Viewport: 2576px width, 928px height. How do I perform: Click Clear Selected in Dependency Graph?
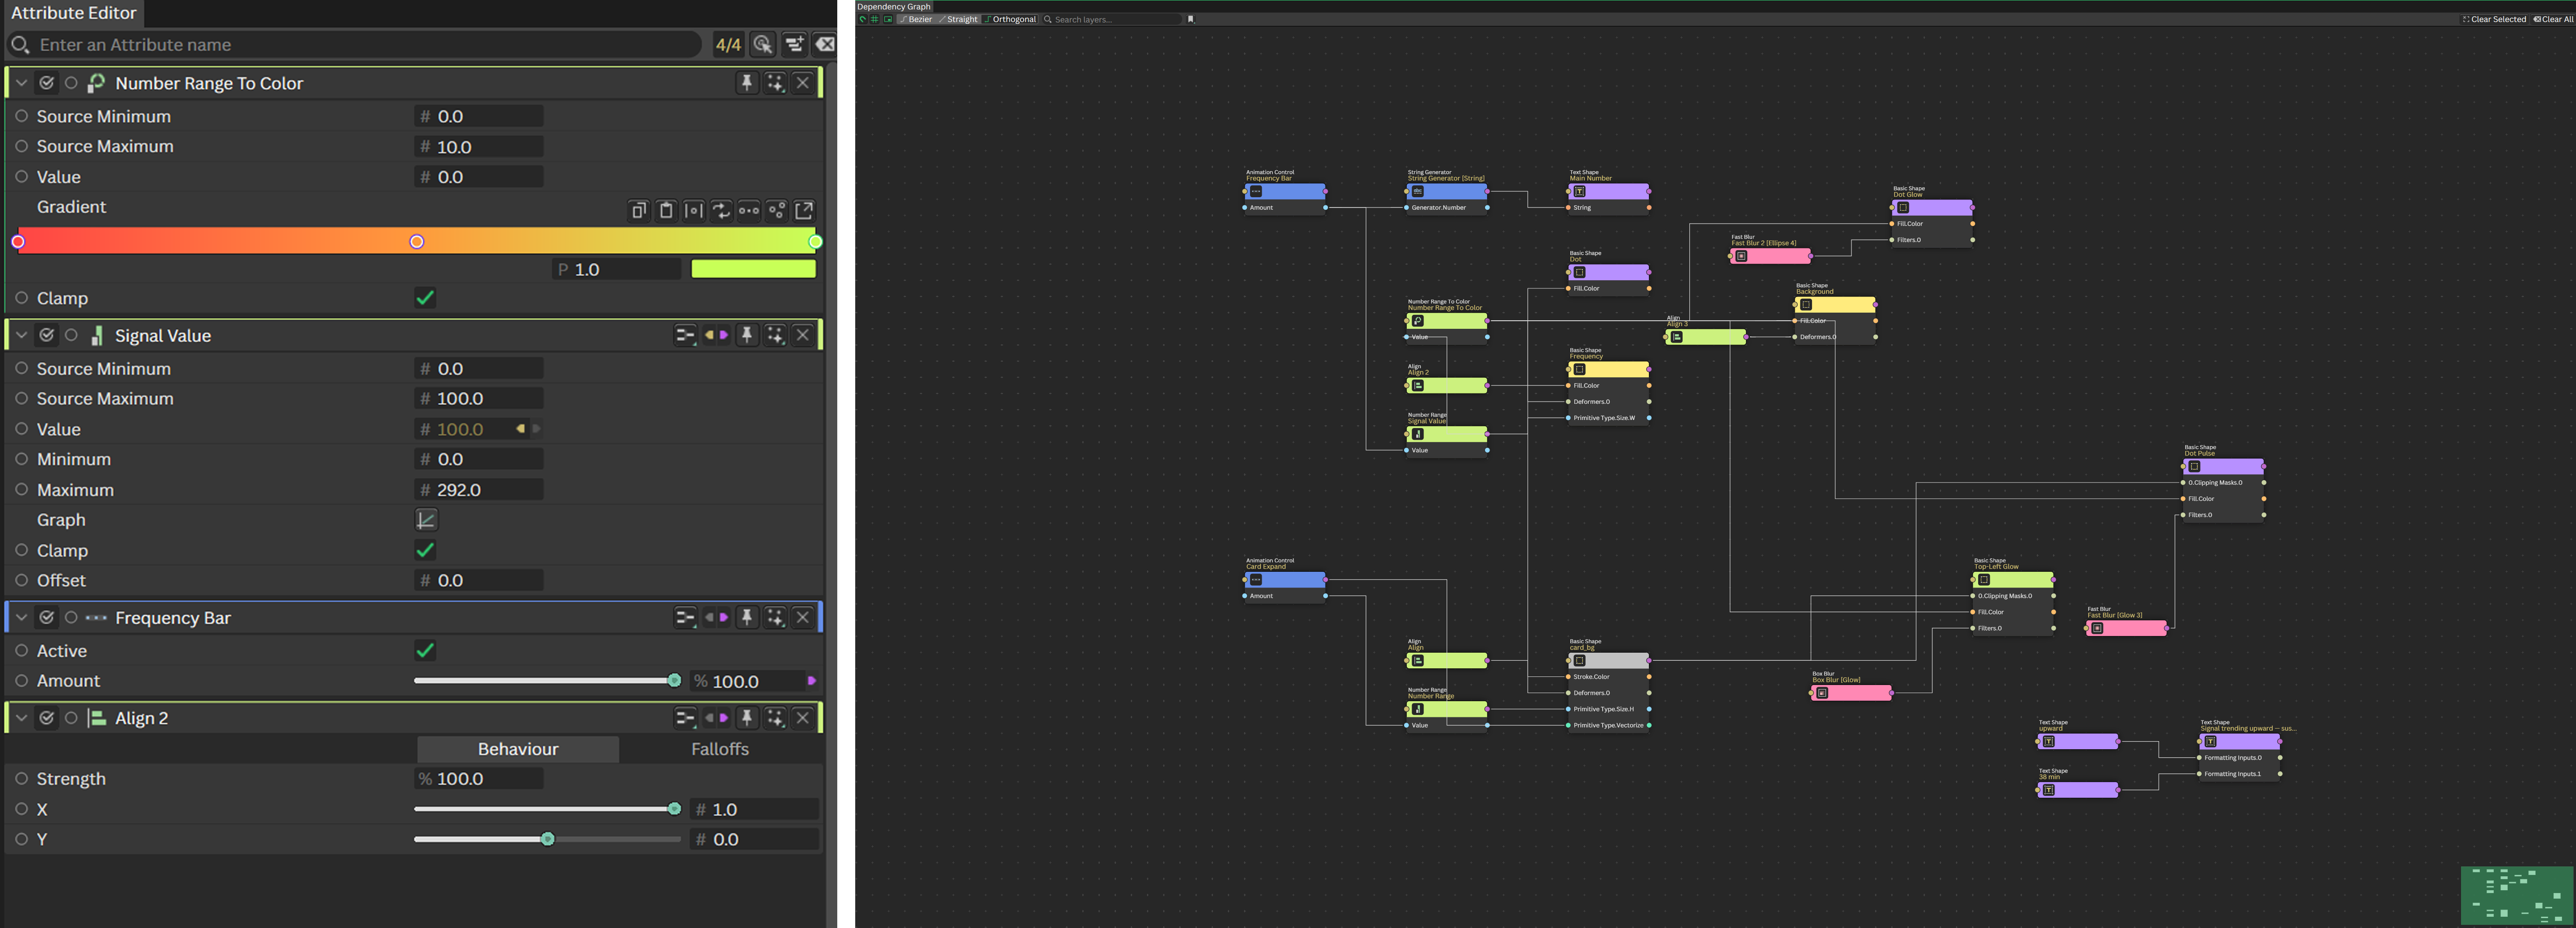pos(2494,19)
